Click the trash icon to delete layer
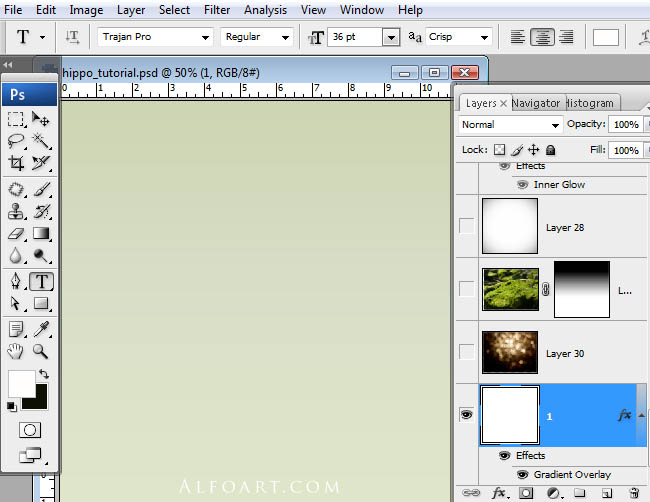650x502 pixels. click(x=634, y=493)
